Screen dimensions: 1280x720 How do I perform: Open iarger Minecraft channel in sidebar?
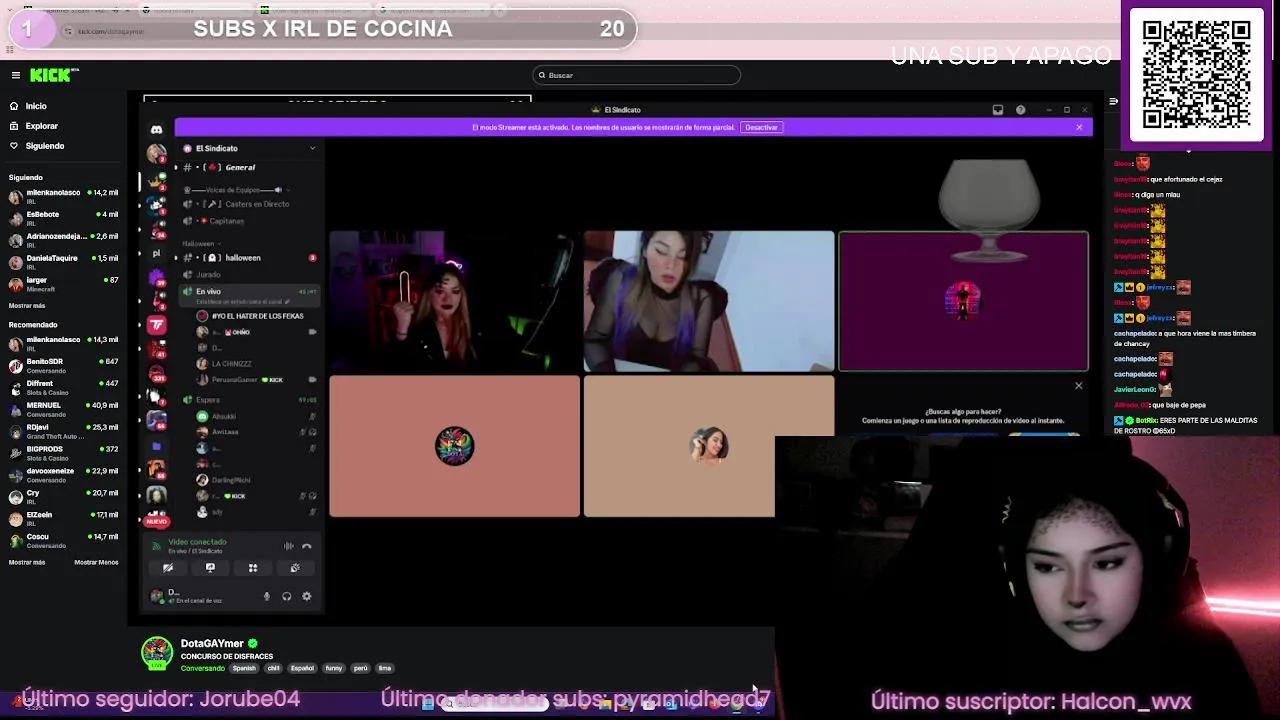[64, 284]
